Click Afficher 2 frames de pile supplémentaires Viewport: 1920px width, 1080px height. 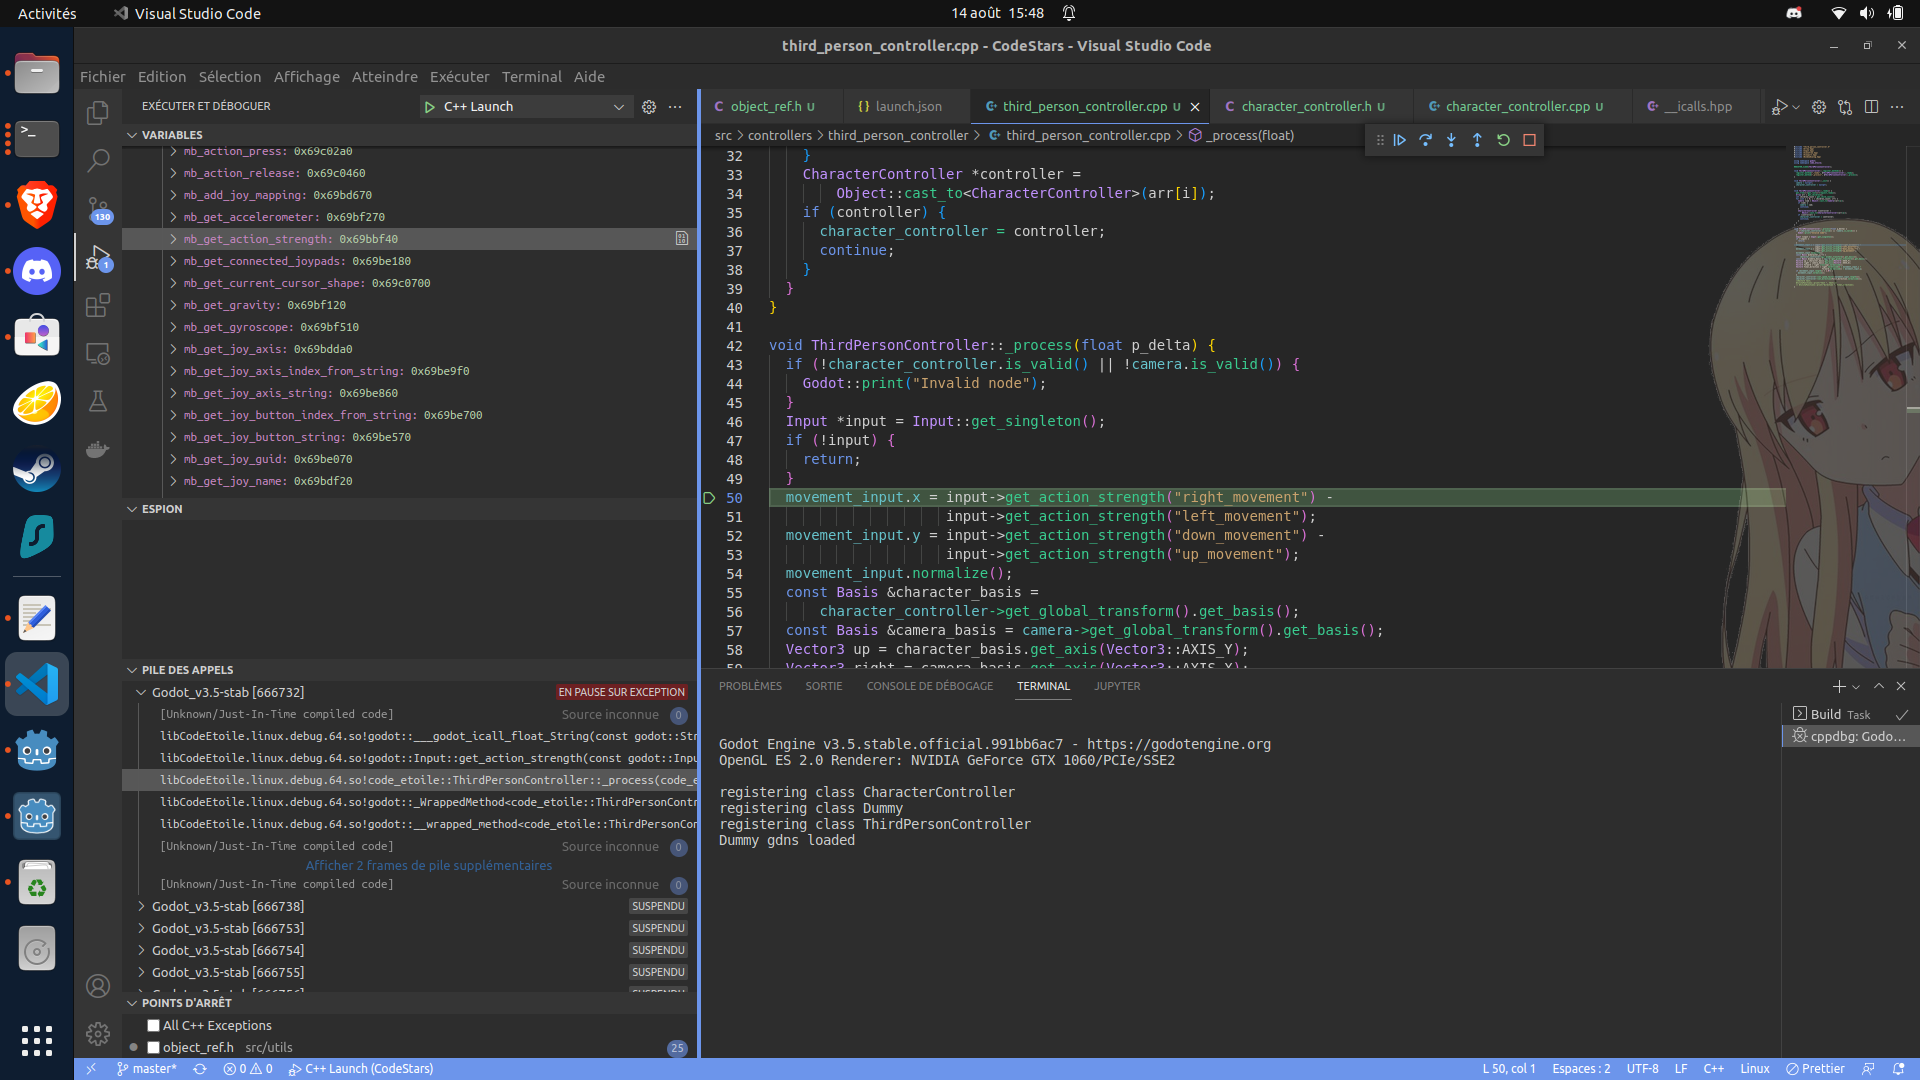(428, 865)
